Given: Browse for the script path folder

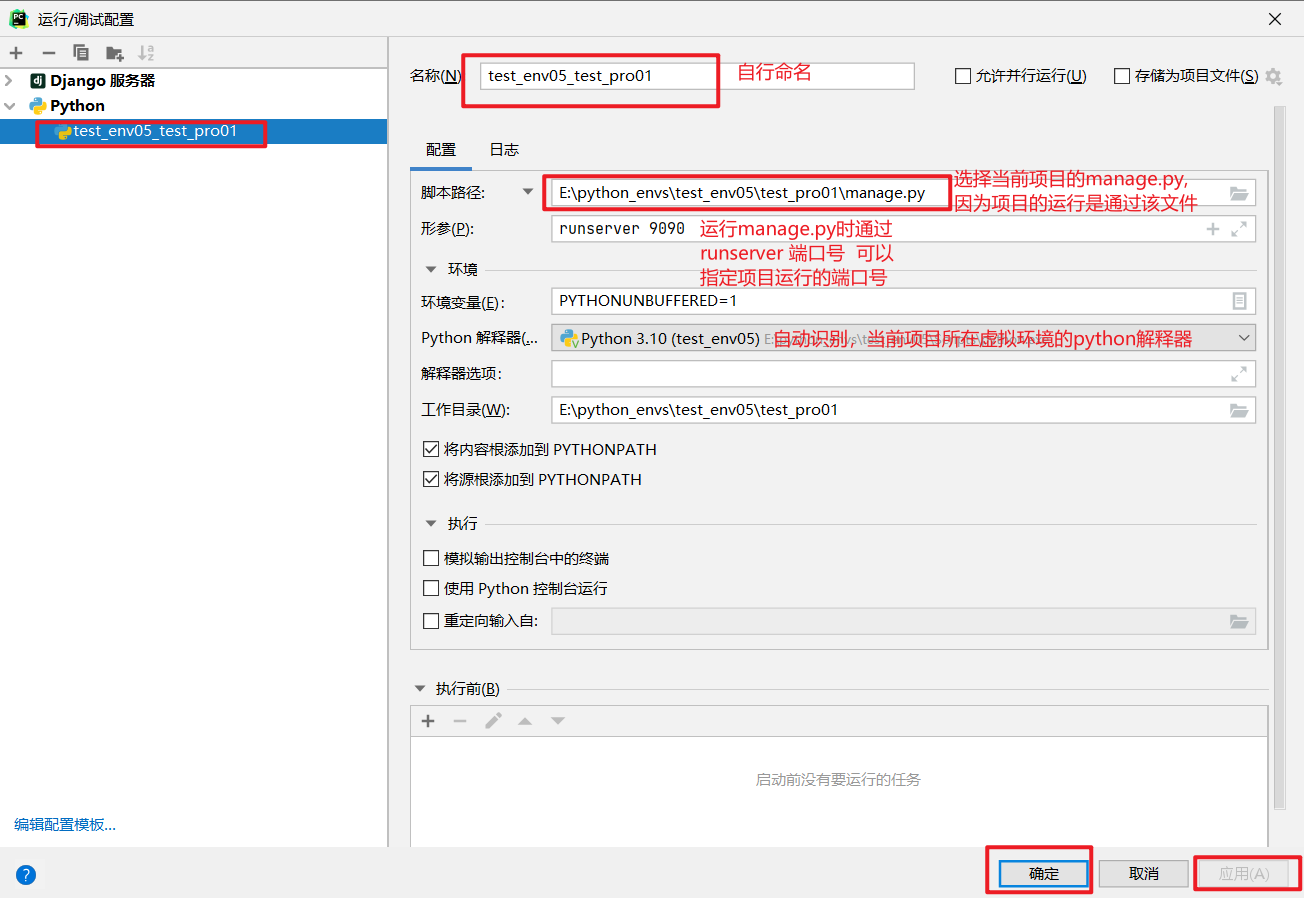Looking at the screenshot, I should [1239, 193].
